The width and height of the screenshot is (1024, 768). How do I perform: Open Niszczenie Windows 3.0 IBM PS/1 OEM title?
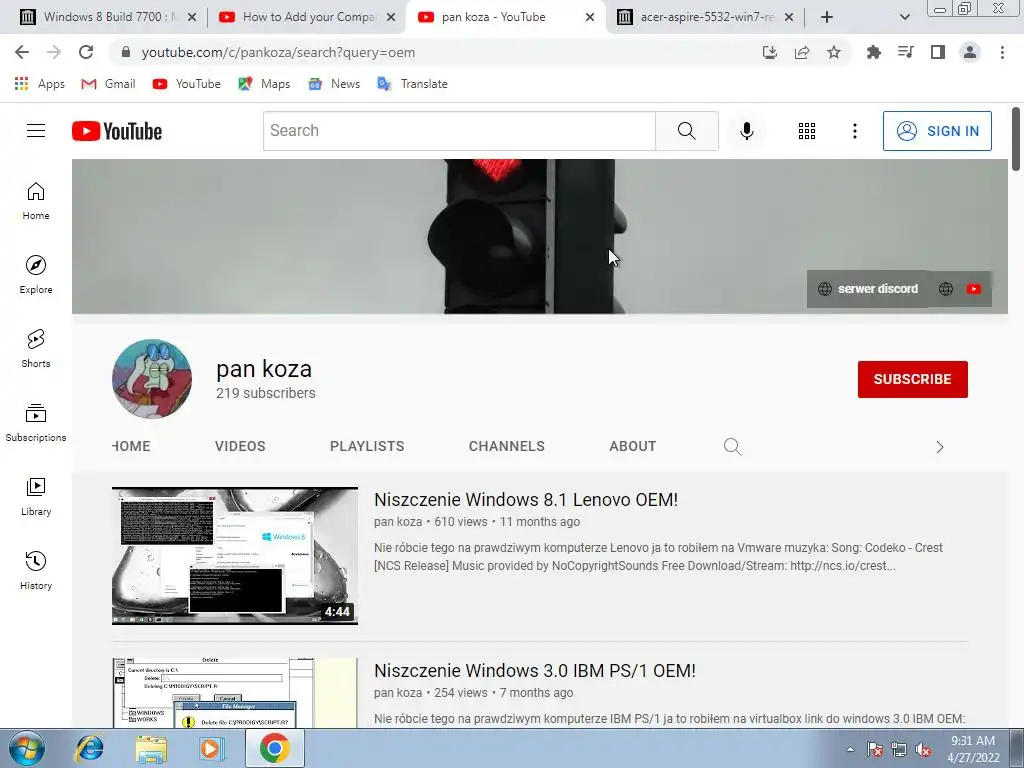pyautogui.click(x=535, y=671)
